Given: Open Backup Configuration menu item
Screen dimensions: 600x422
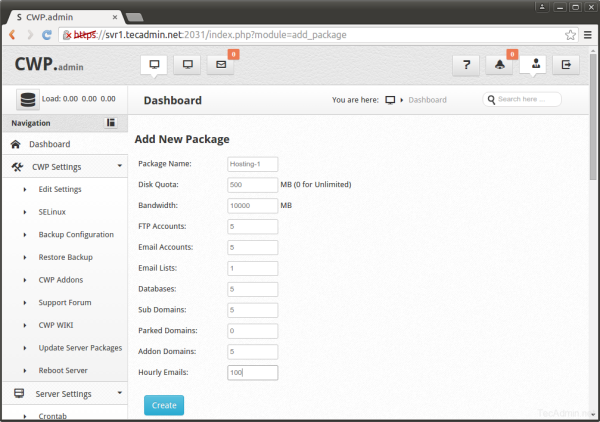Looking at the screenshot, I should click(76, 234).
